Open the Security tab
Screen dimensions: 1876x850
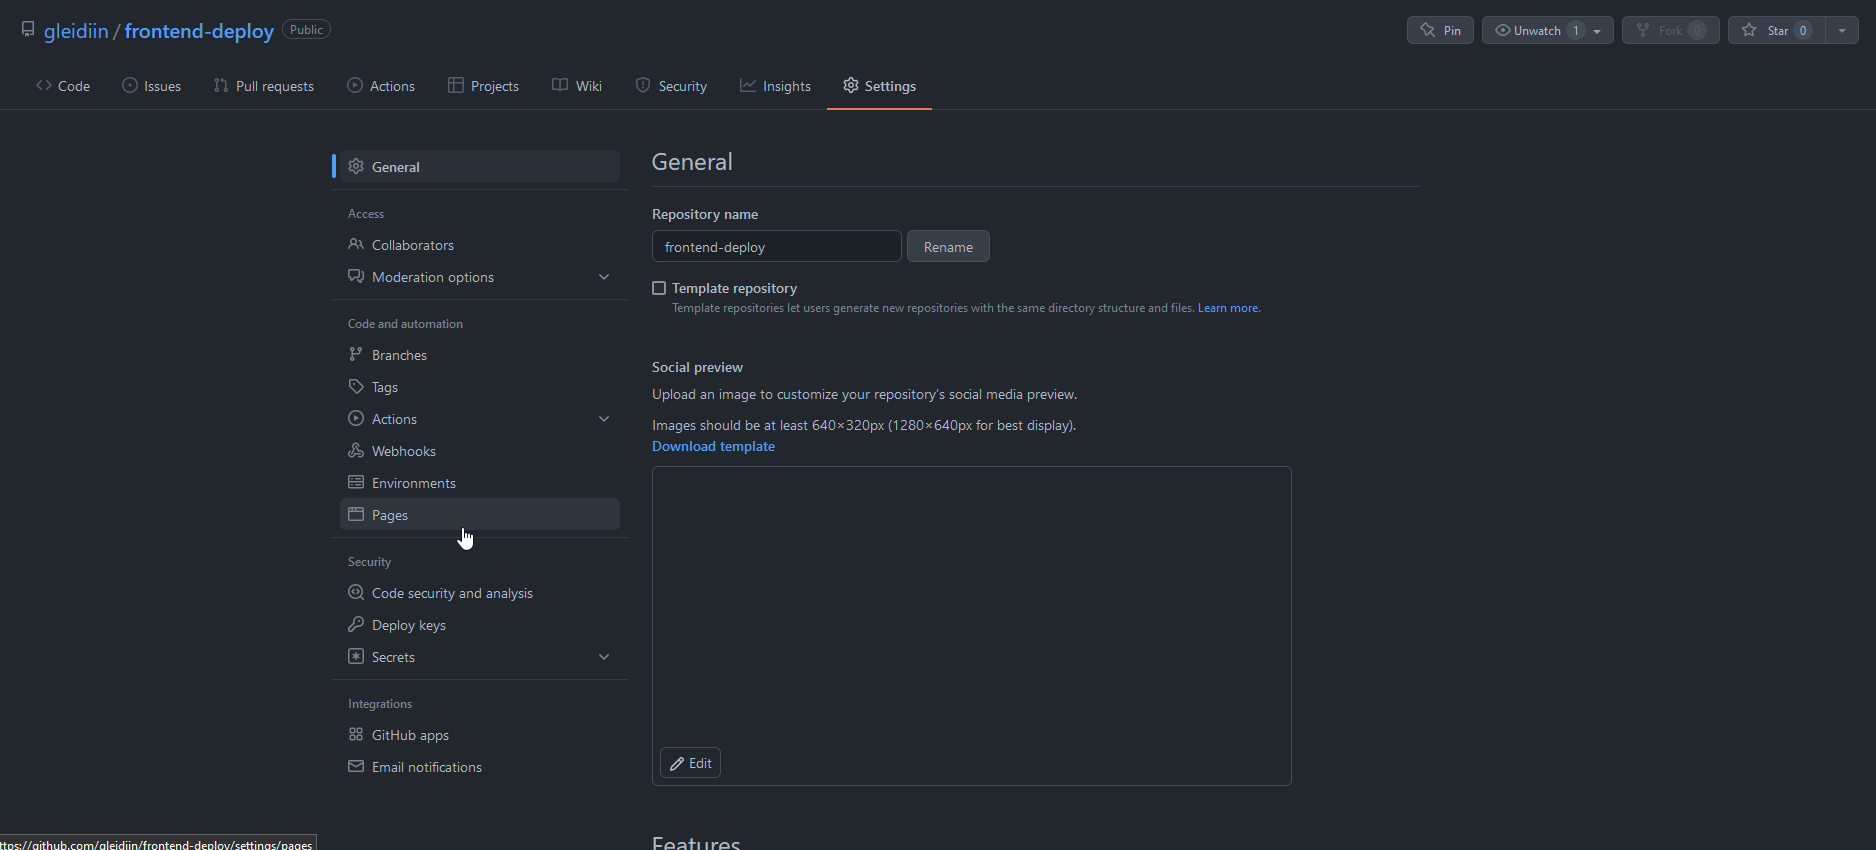[671, 86]
